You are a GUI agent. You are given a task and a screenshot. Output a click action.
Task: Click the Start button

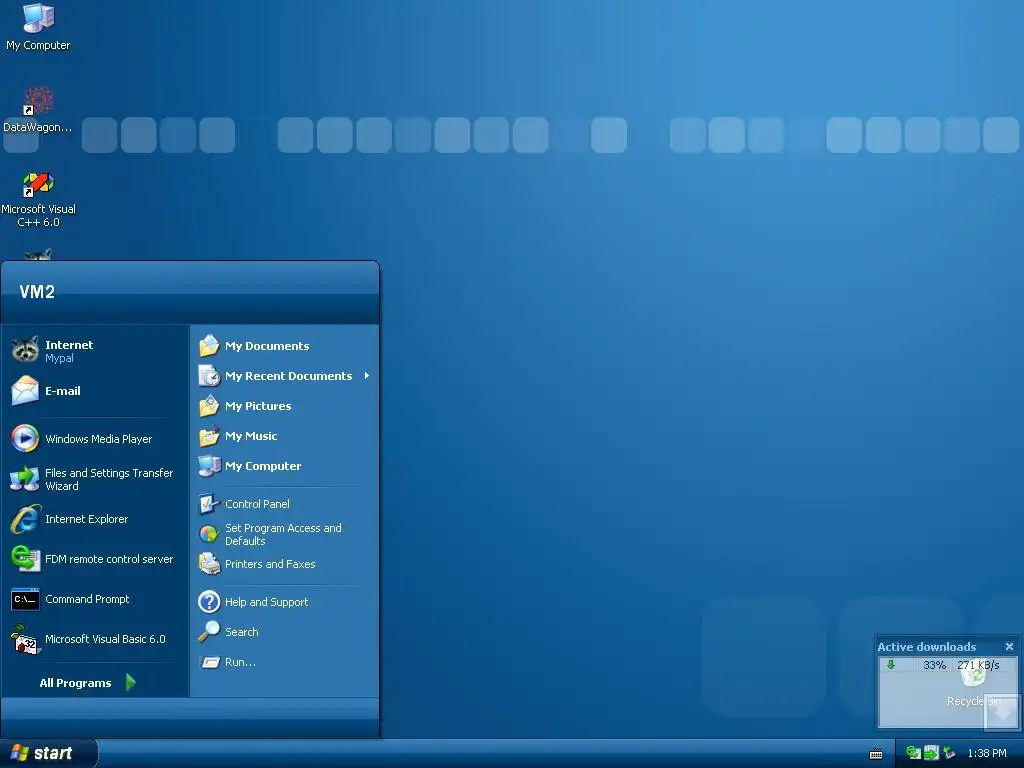[48, 753]
